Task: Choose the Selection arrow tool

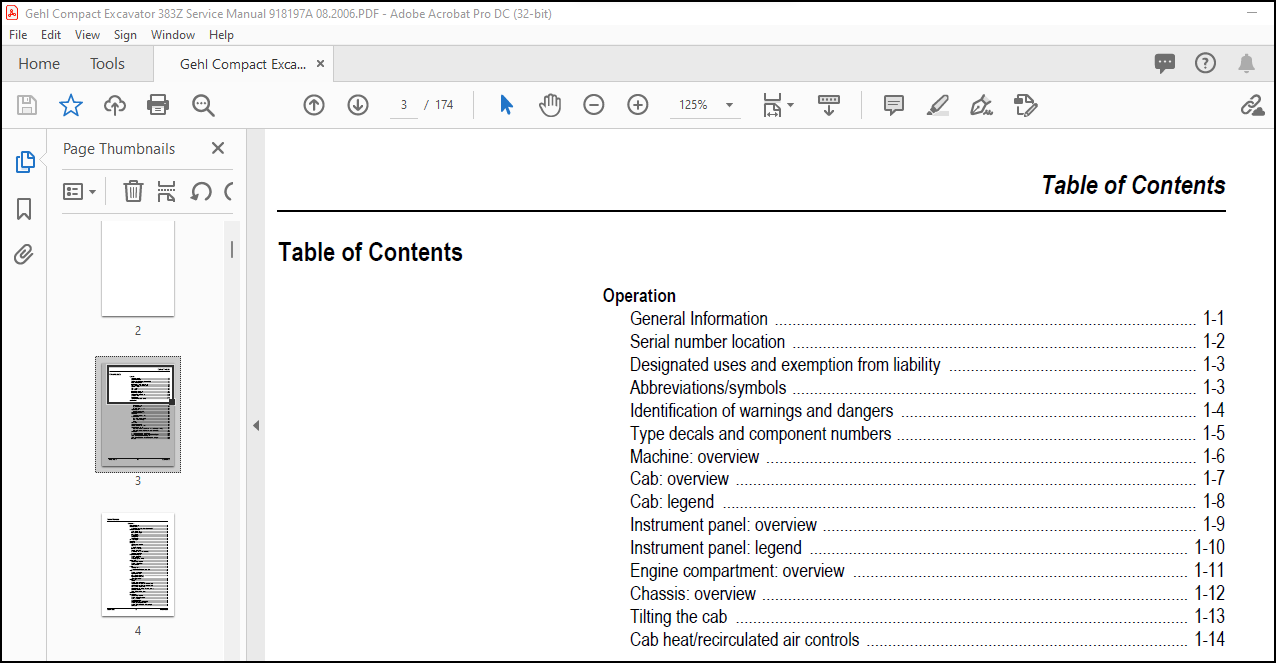Action: pyautogui.click(x=506, y=105)
